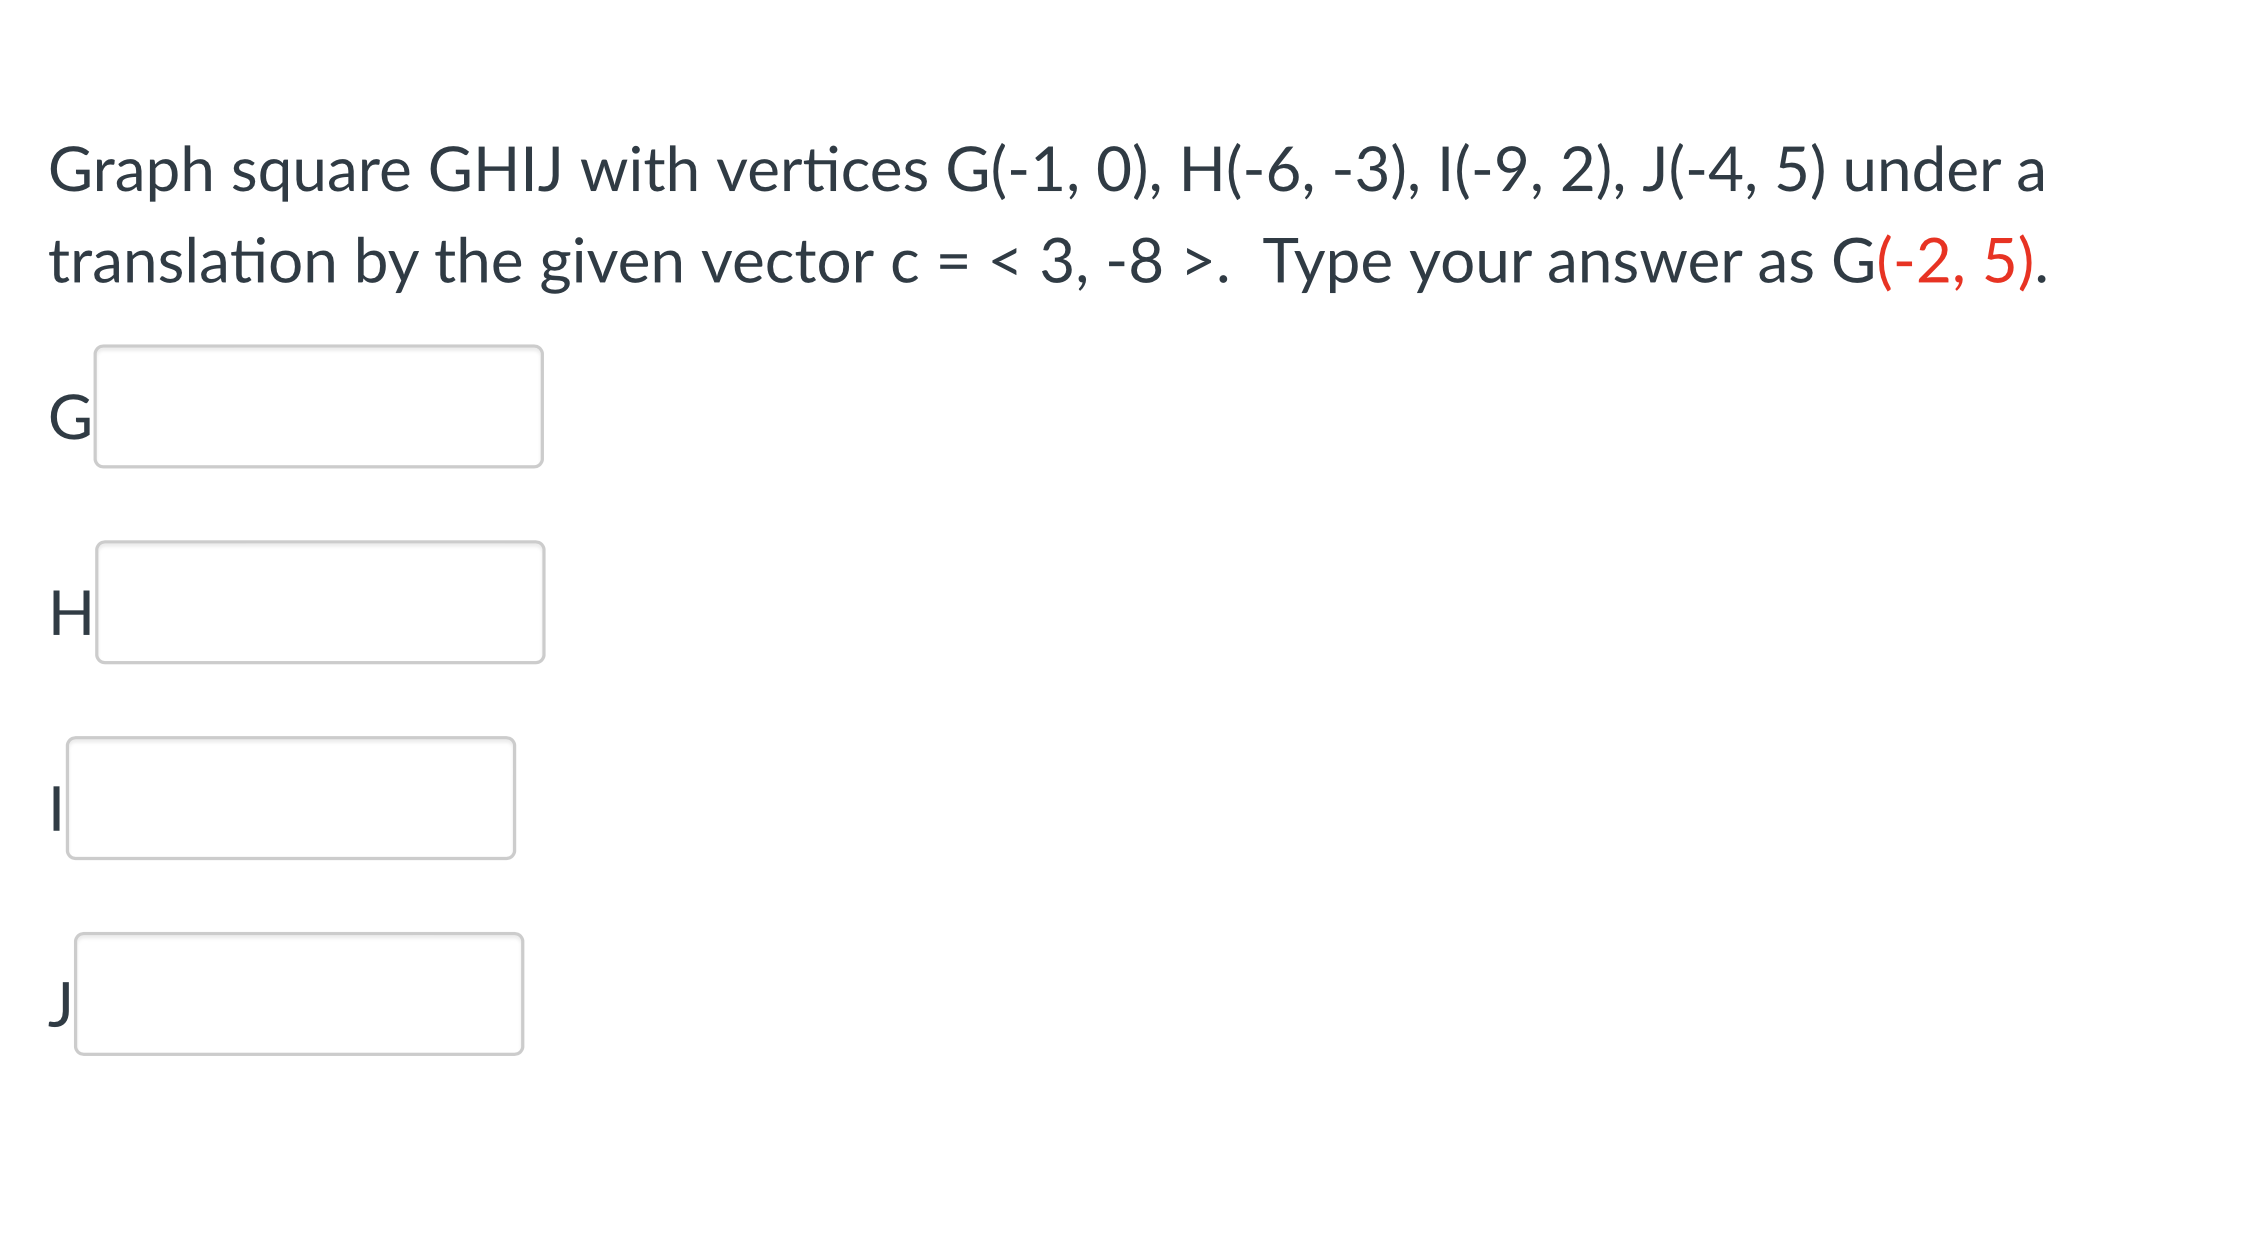Place cursor in the last answer box
Image resolution: width=2256 pixels, height=1254 pixels.
(299, 993)
